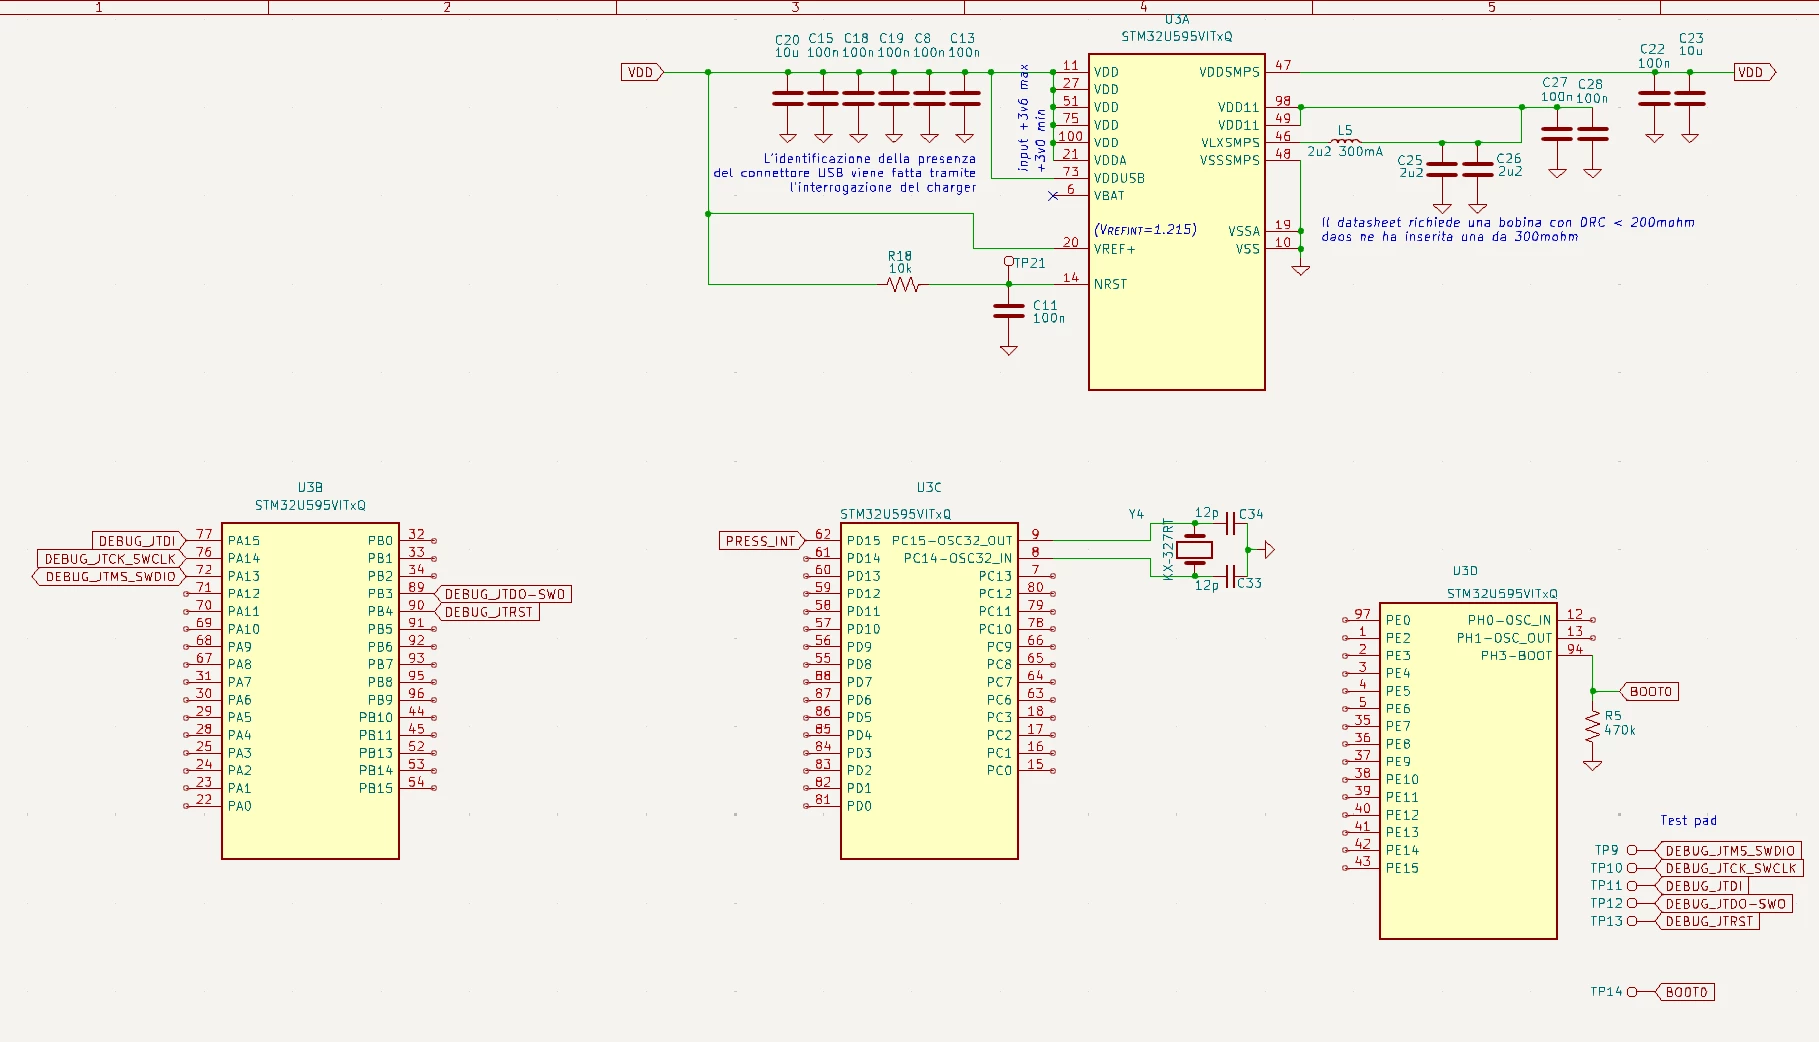This screenshot has width=1819, height=1042.
Task: Select DEBUG_JTRST label at pin PB4
Action: point(488,612)
